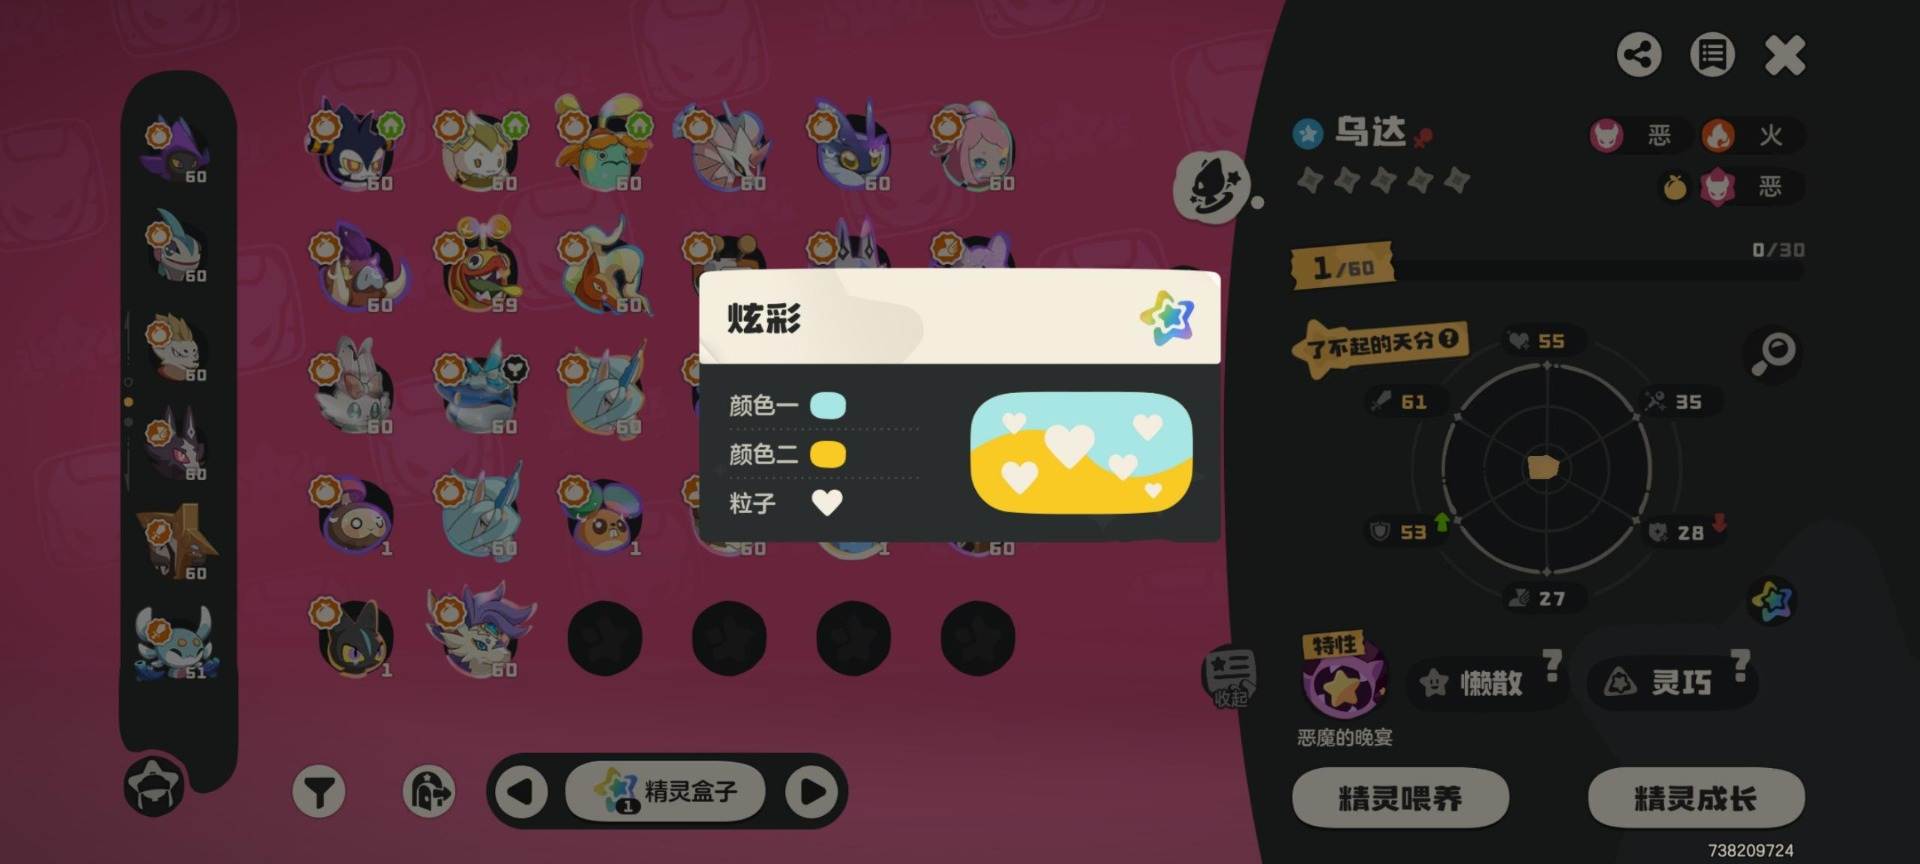Click the black cat silhouette icon
The height and width of the screenshot is (864, 1920).
[1212, 186]
